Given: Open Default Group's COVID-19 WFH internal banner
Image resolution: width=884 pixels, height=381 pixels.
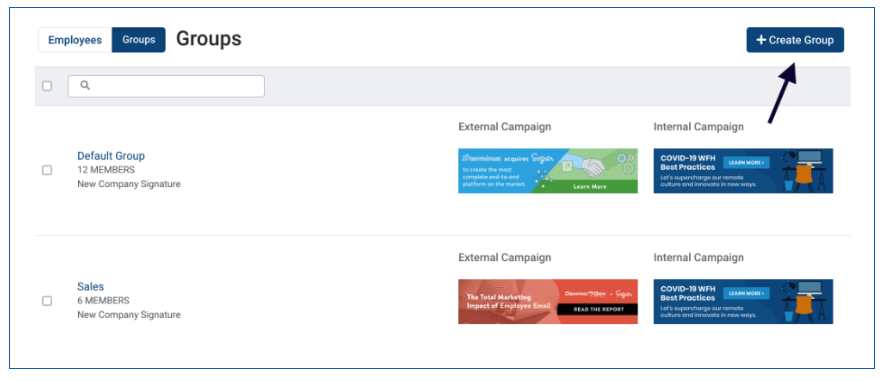Looking at the screenshot, I should (743, 171).
